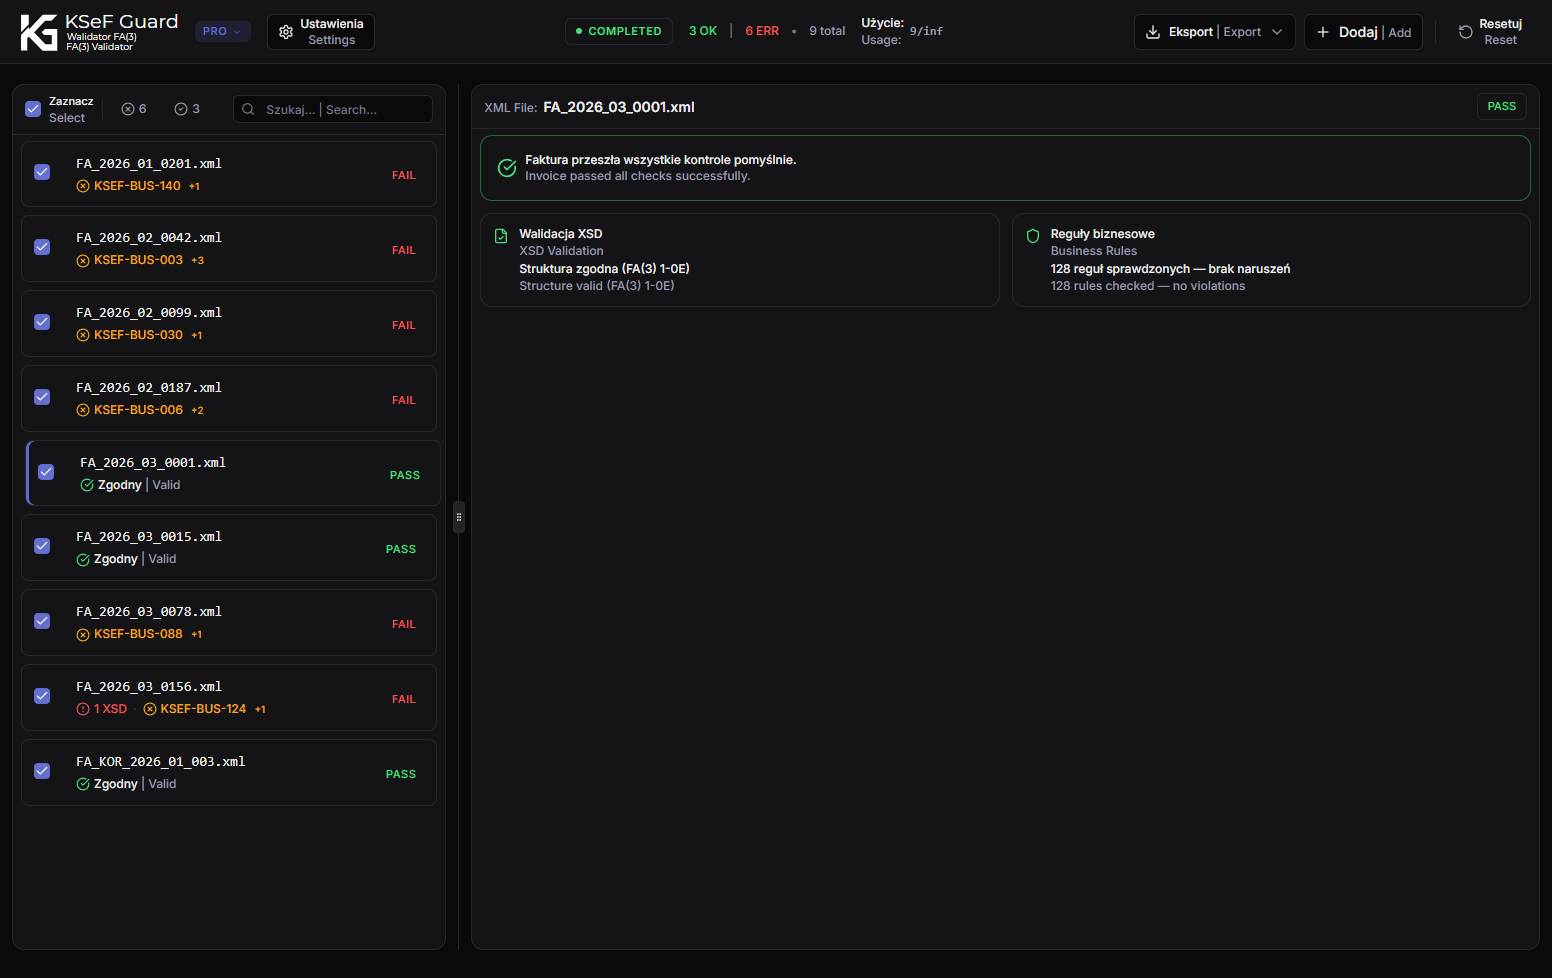Uncheck the Zaznacz select-all checkbox
1552x978 pixels.
point(33,109)
